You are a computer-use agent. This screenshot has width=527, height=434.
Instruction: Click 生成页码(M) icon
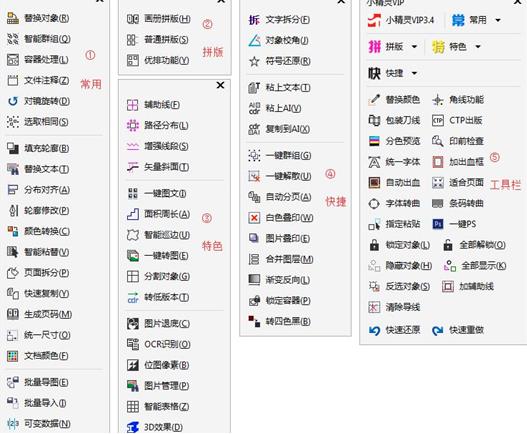tap(13, 314)
